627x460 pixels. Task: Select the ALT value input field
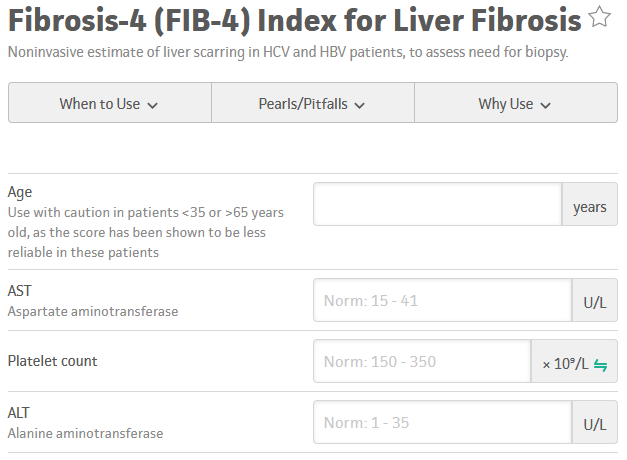441,423
